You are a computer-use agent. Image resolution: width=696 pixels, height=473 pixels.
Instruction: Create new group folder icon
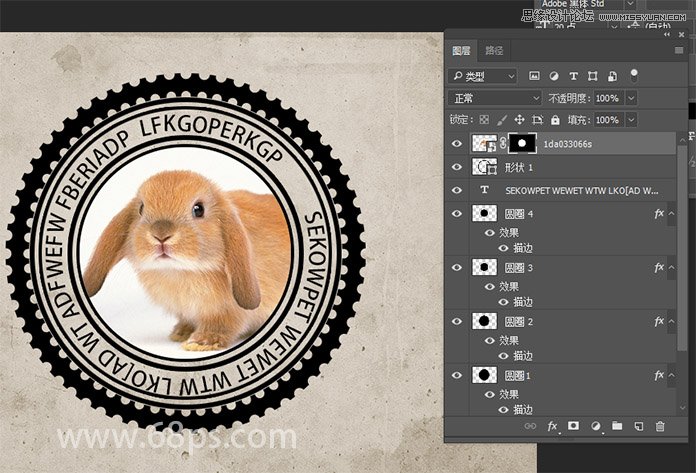[617, 426]
